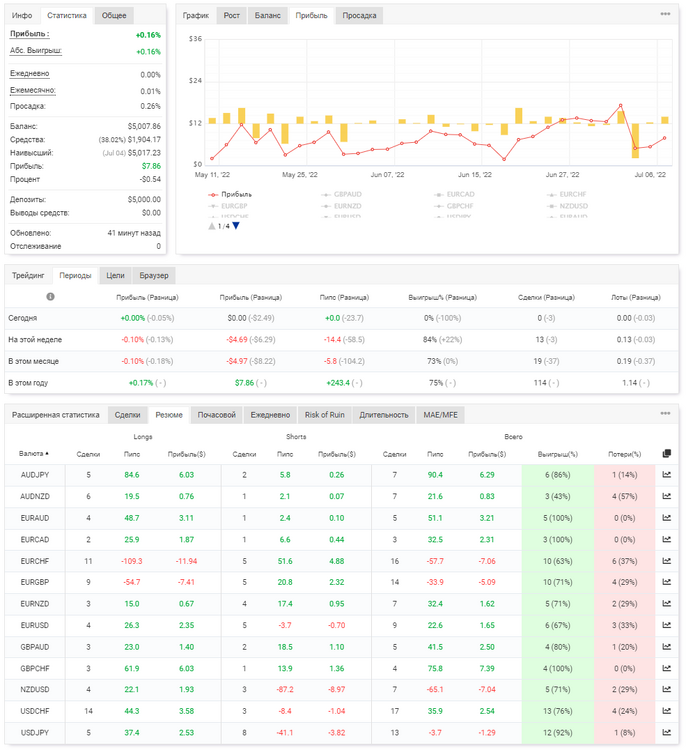Select the Резюме tab
This screenshot has width=686, height=750.
(x=169, y=415)
